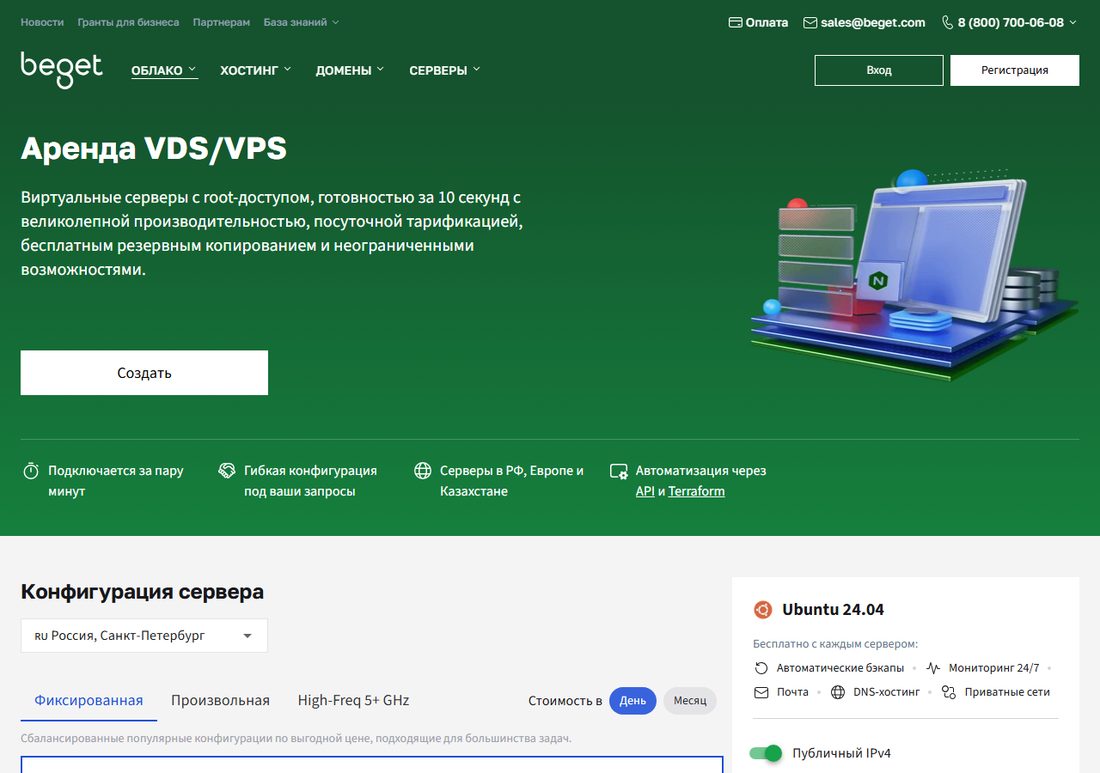Click the DNS-хостинг globe icon

[838, 692]
